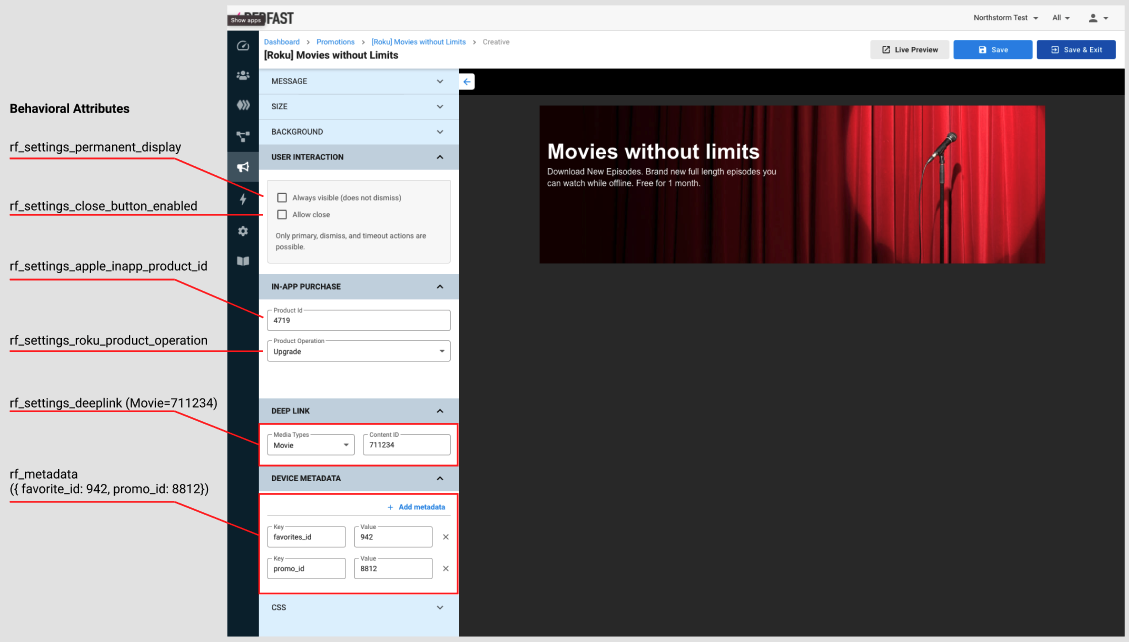The height and width of the screenshot is (642, 1129).
Task: Click the Creative breadcrumb text
Action: point(496,42)
